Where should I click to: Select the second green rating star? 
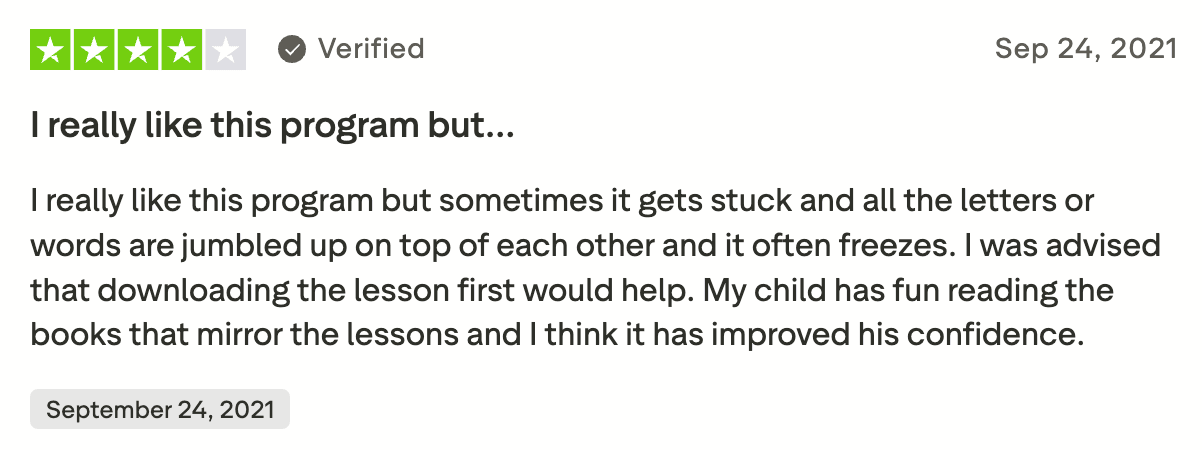pyautogui.click(x=95, y=49)
